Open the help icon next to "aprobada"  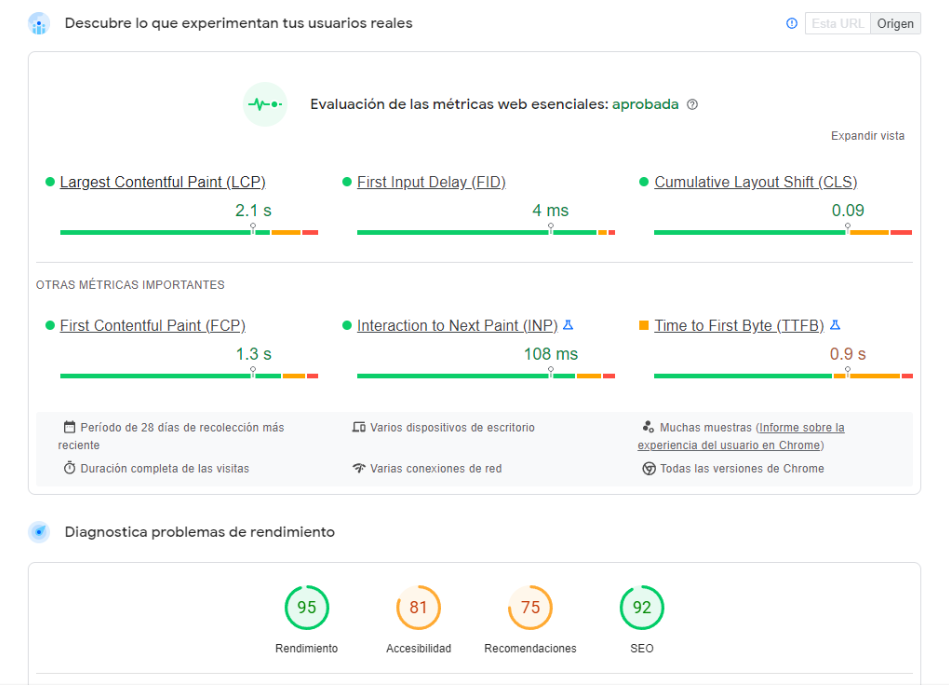point(692,104)
